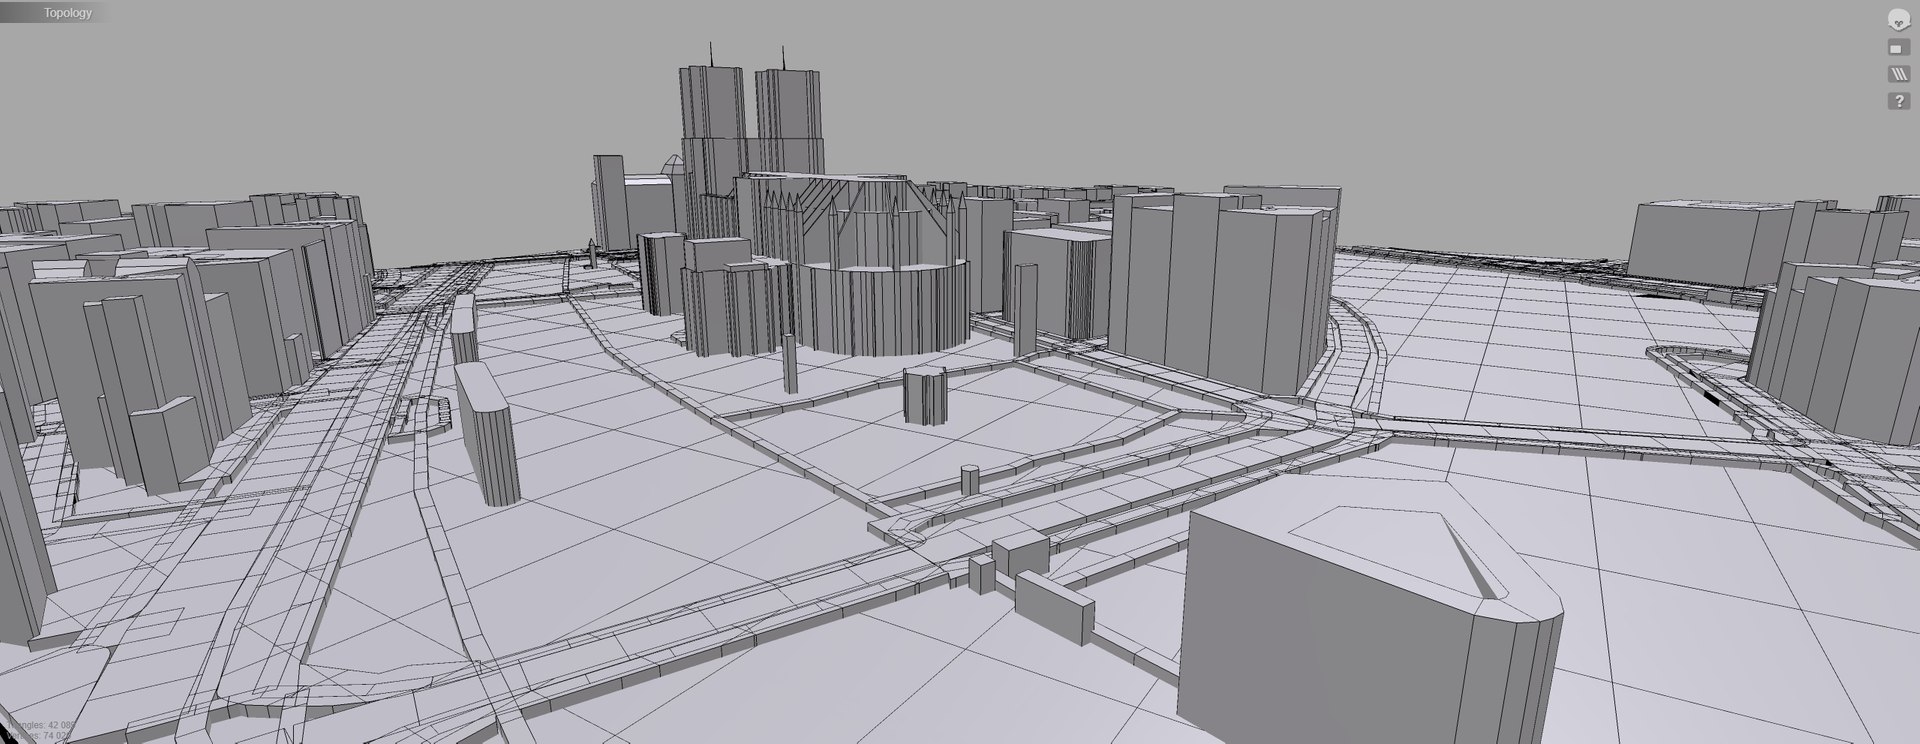1920x744 pixels.
Task: Click the Topology view label
Action: (68, 13)
